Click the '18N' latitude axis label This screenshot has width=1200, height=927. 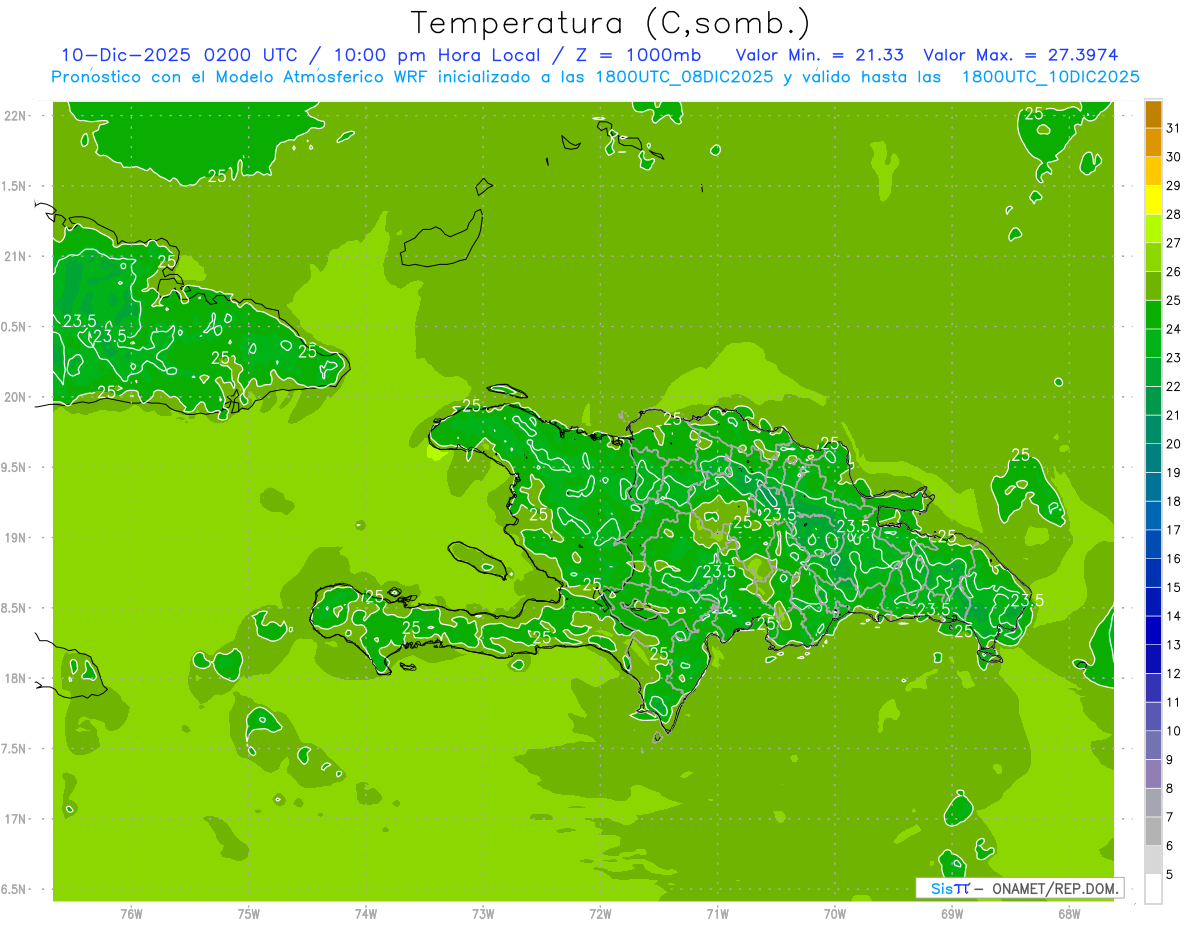pos(16,678)
